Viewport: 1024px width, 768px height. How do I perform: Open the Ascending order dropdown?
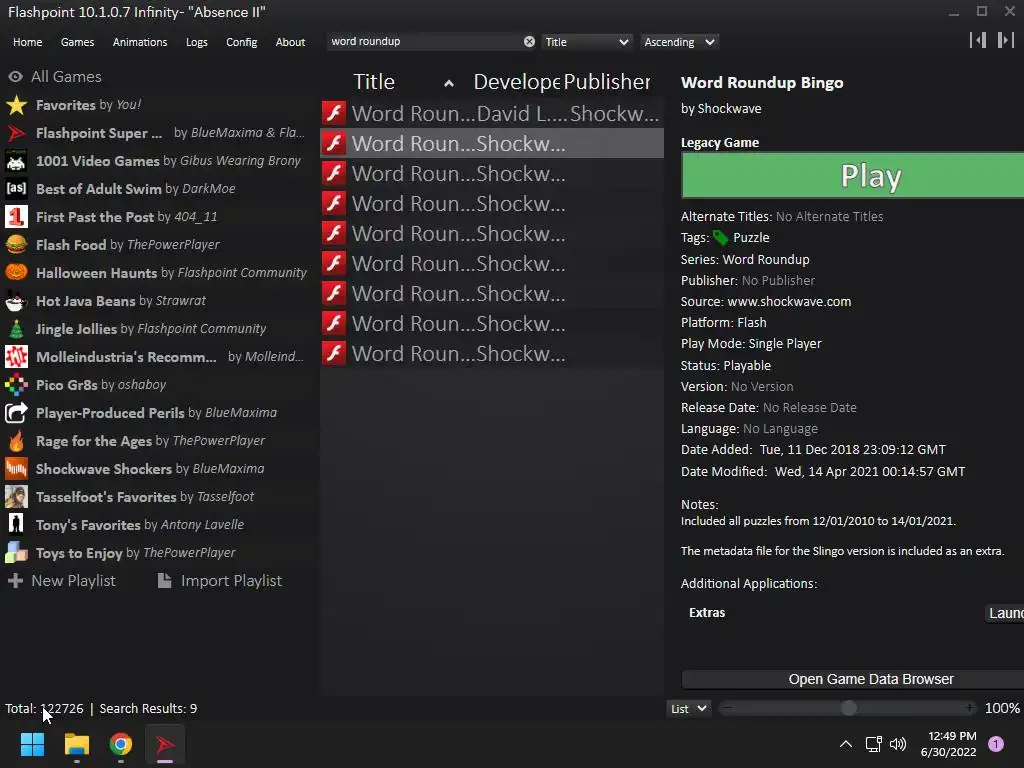pos(679,42)
